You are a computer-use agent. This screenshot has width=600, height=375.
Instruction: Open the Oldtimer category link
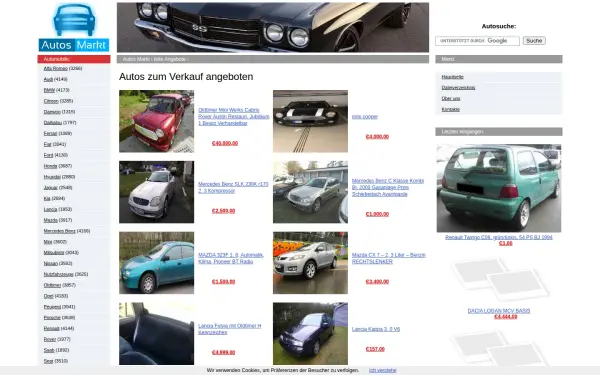52,285
